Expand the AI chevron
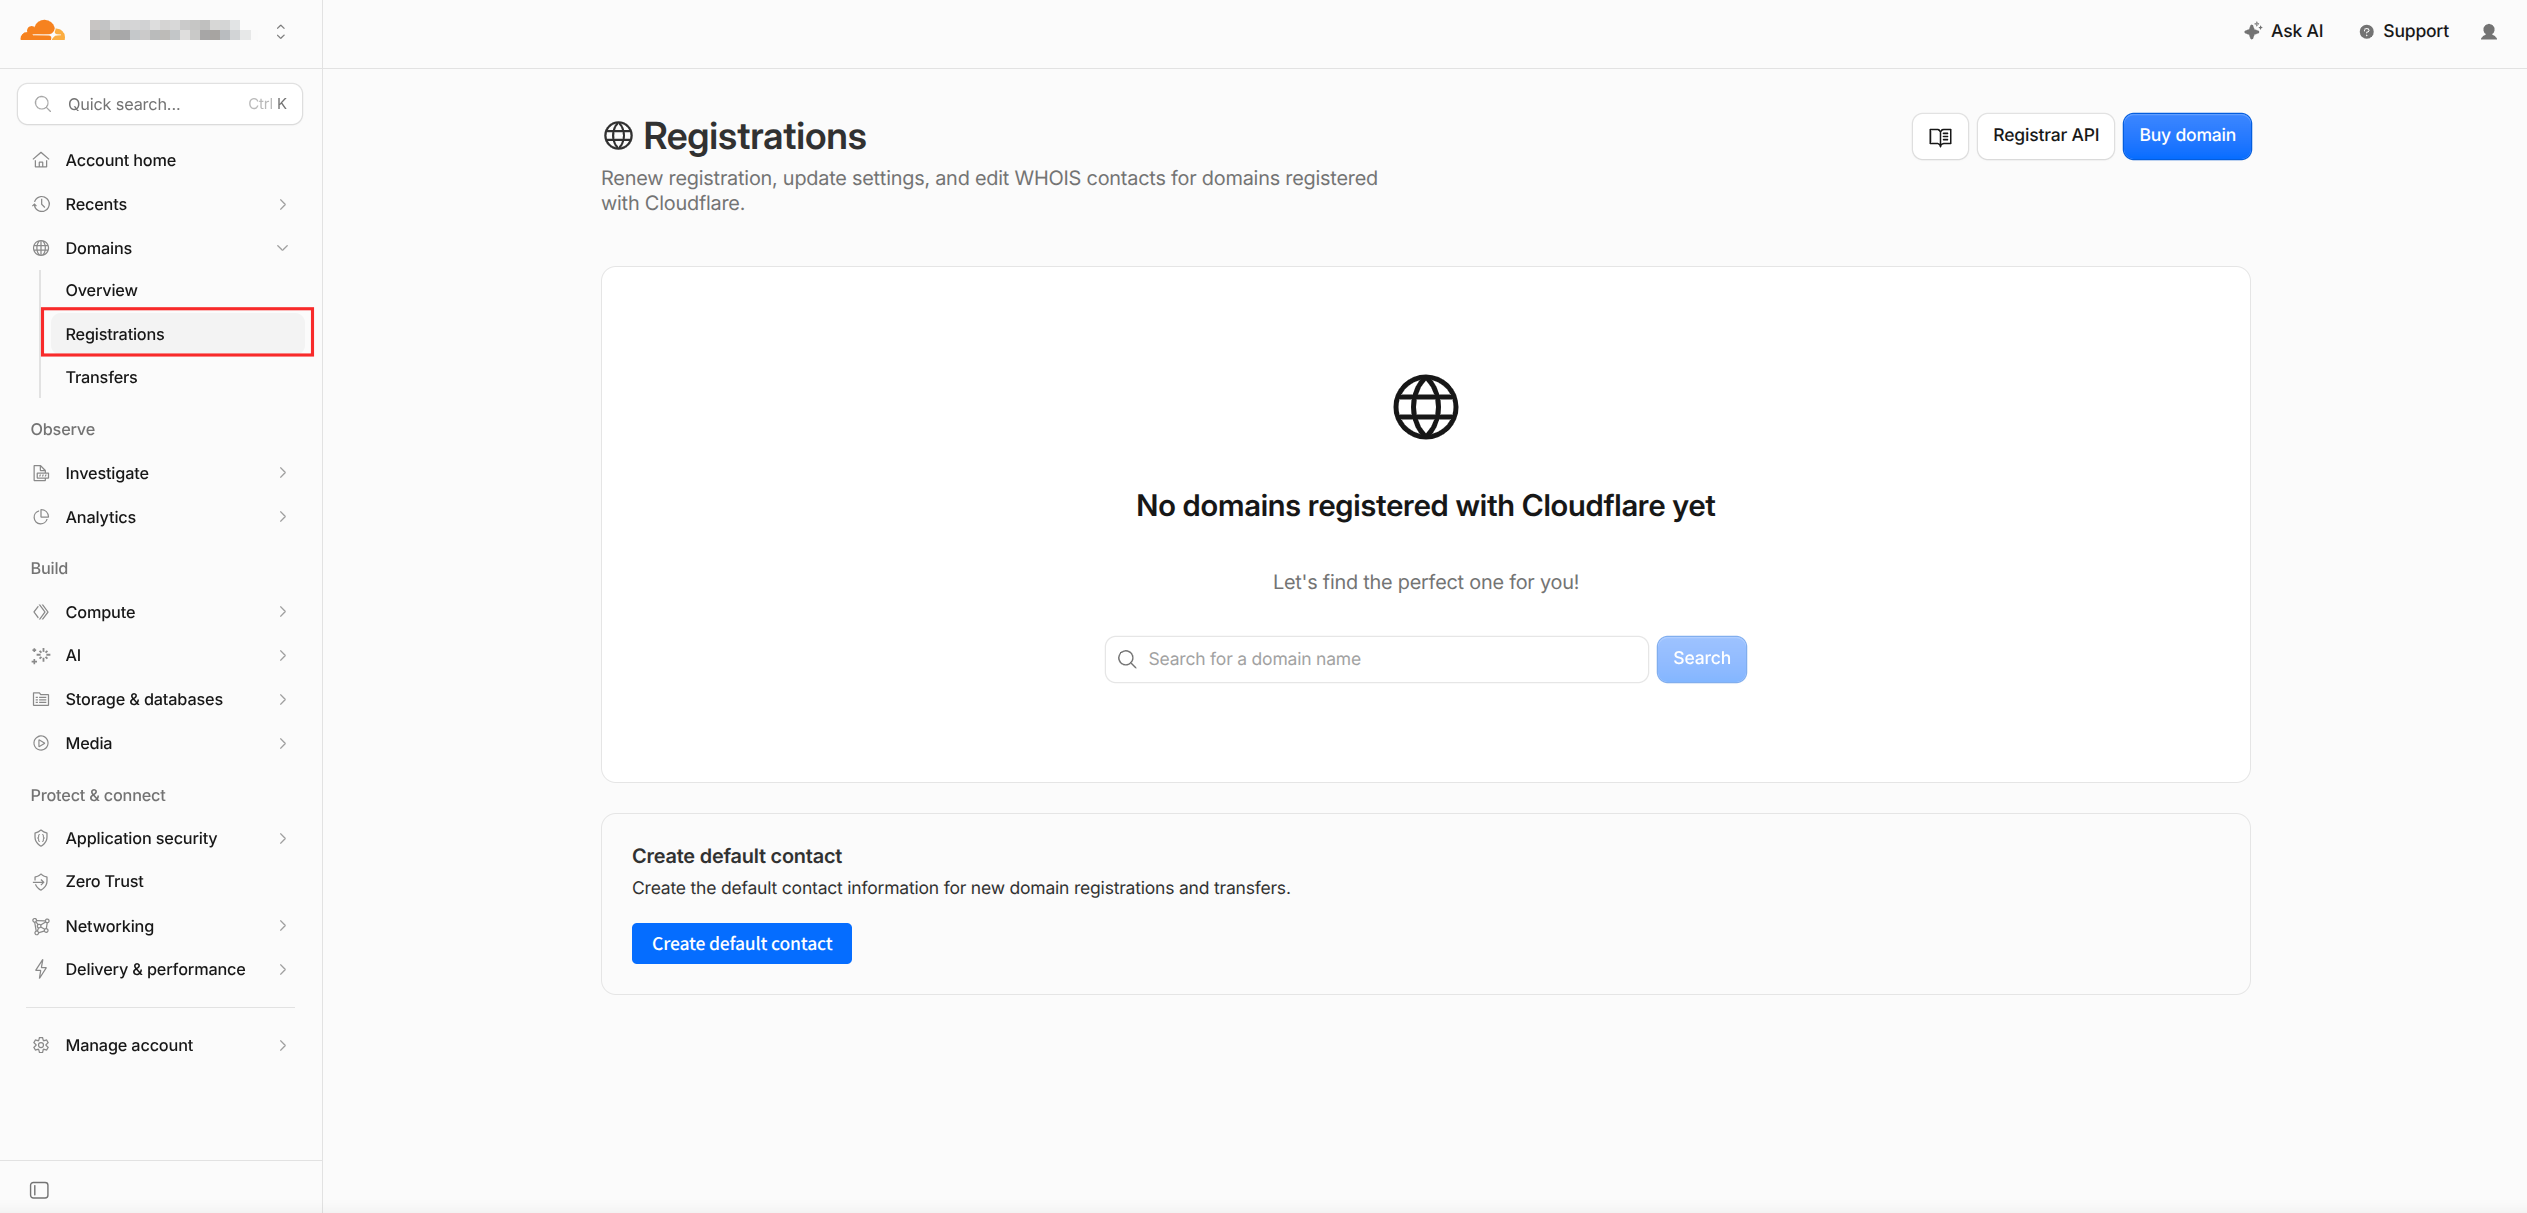 click(x=283, y=655)
